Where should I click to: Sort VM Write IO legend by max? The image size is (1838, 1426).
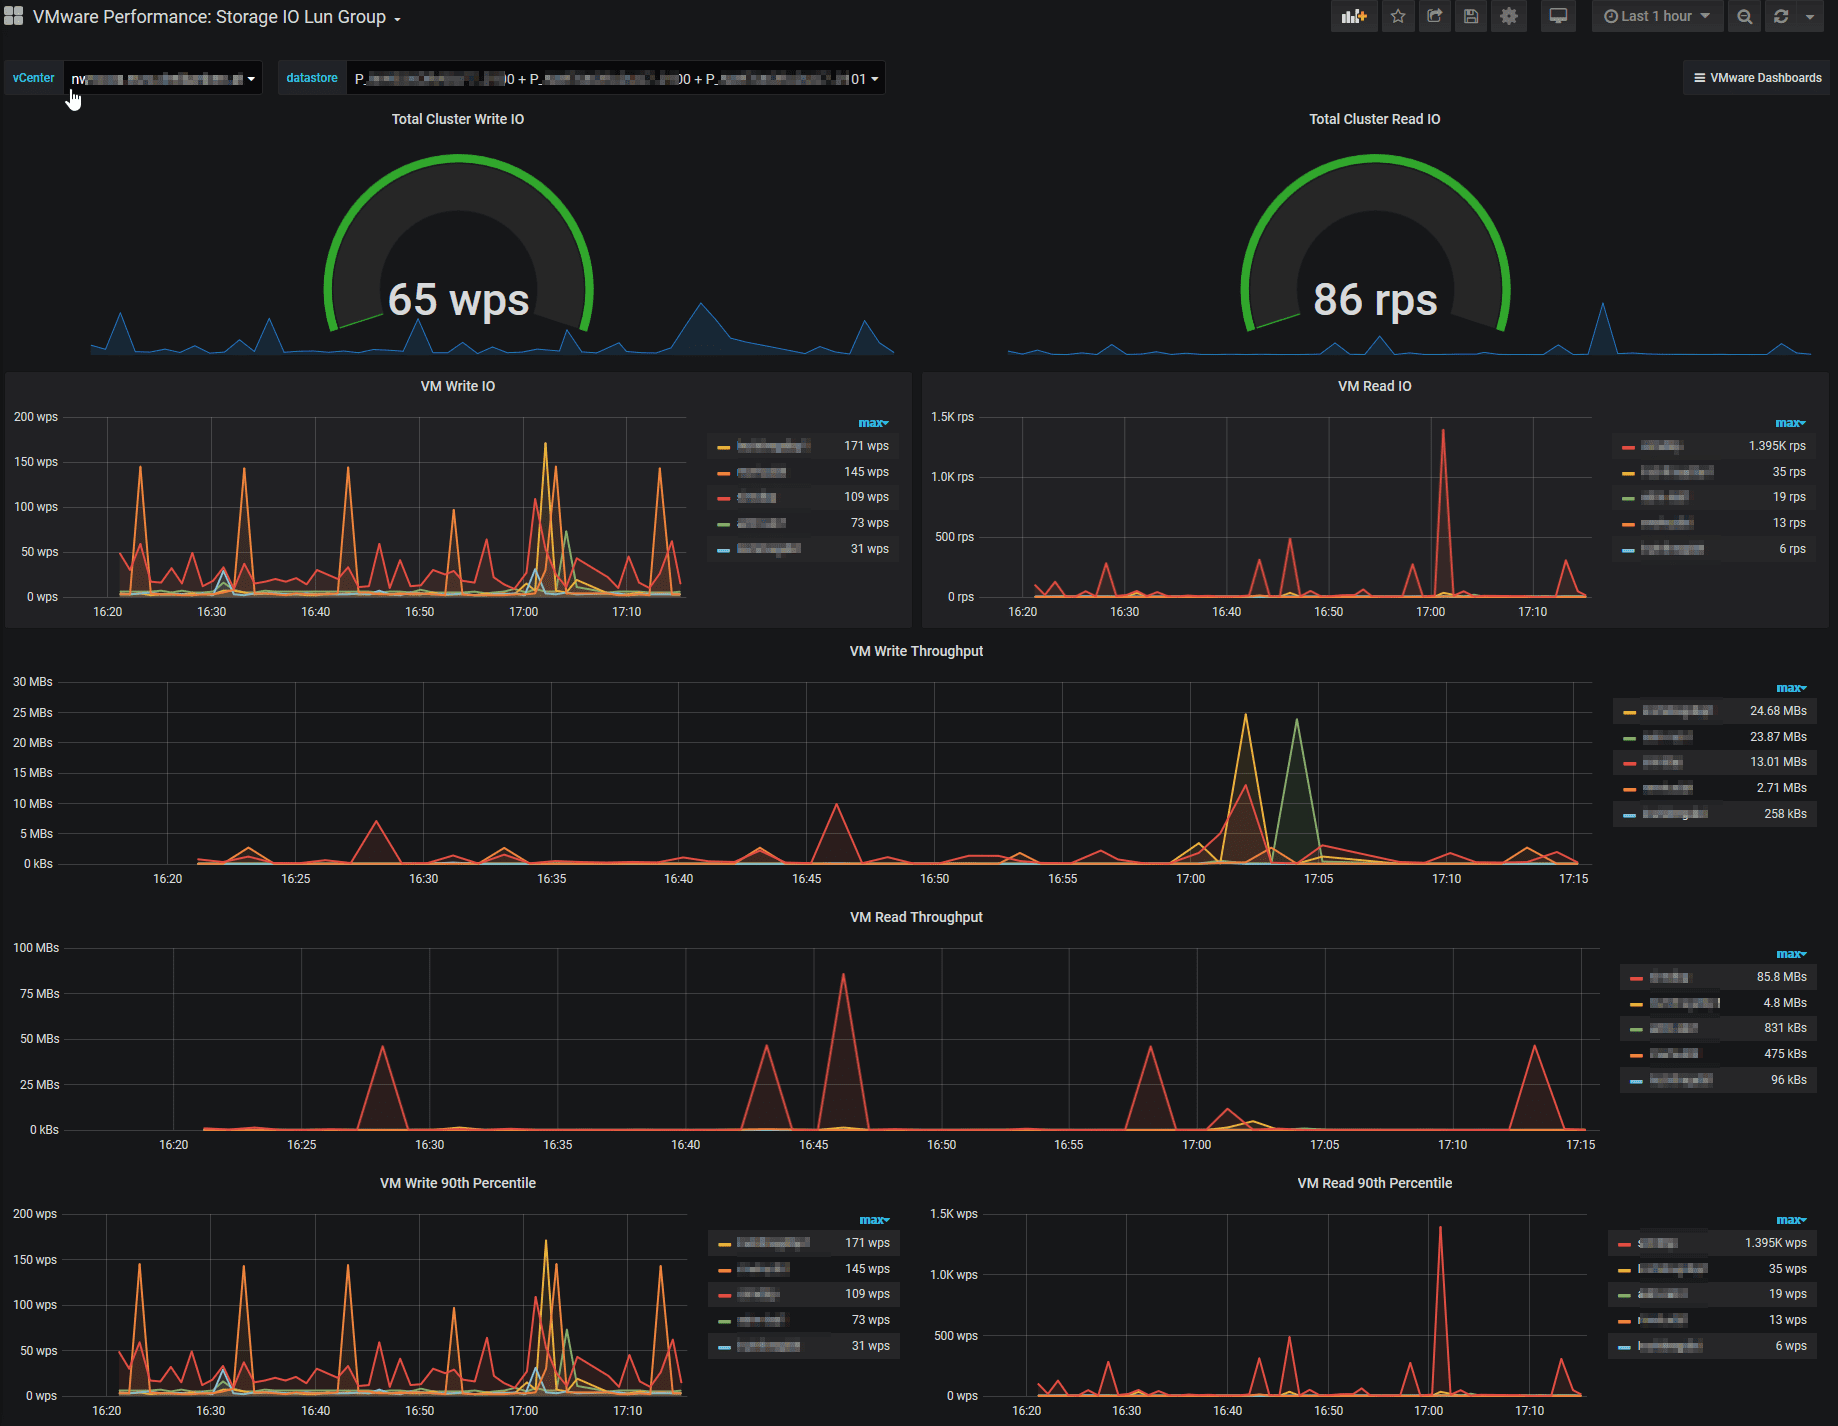tap(873, 423)
